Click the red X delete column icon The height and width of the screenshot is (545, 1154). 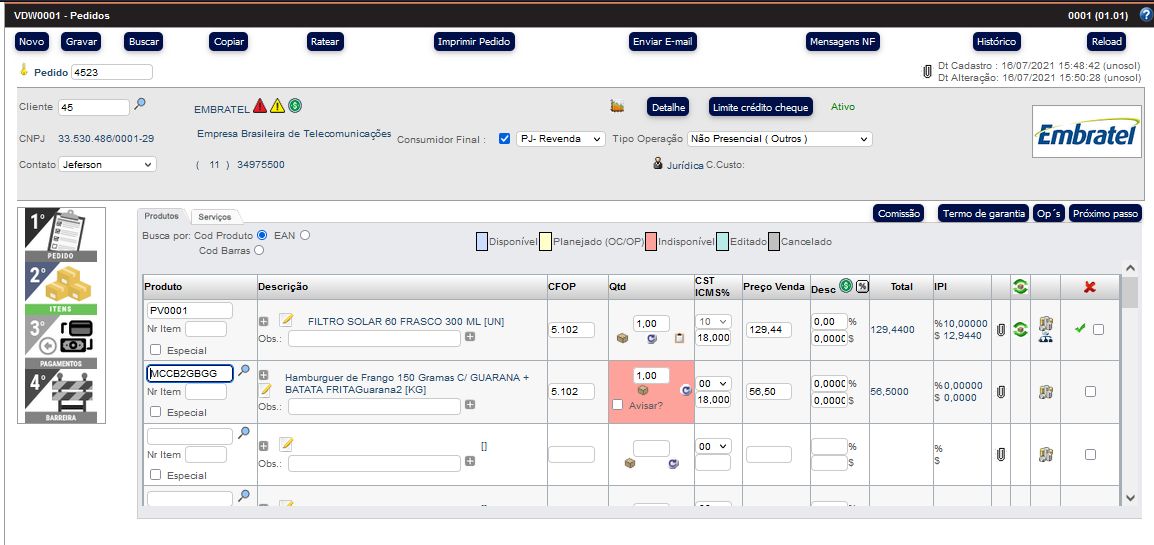[1090, 287]
